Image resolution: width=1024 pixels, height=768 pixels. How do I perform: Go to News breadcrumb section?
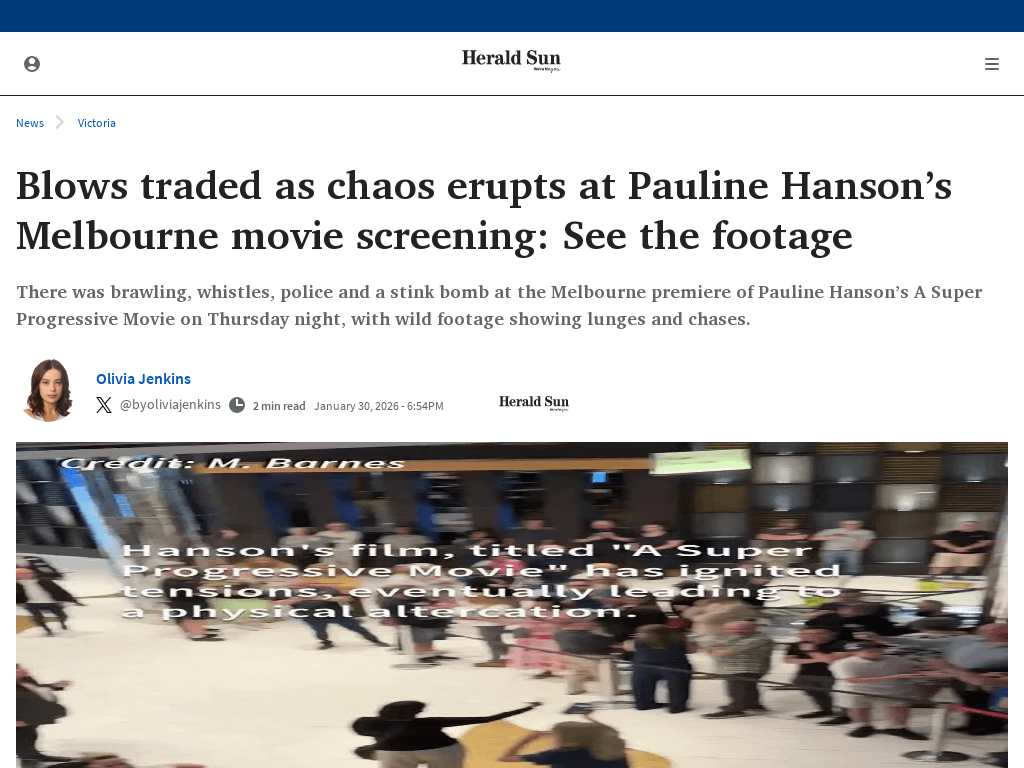point(30,123)
